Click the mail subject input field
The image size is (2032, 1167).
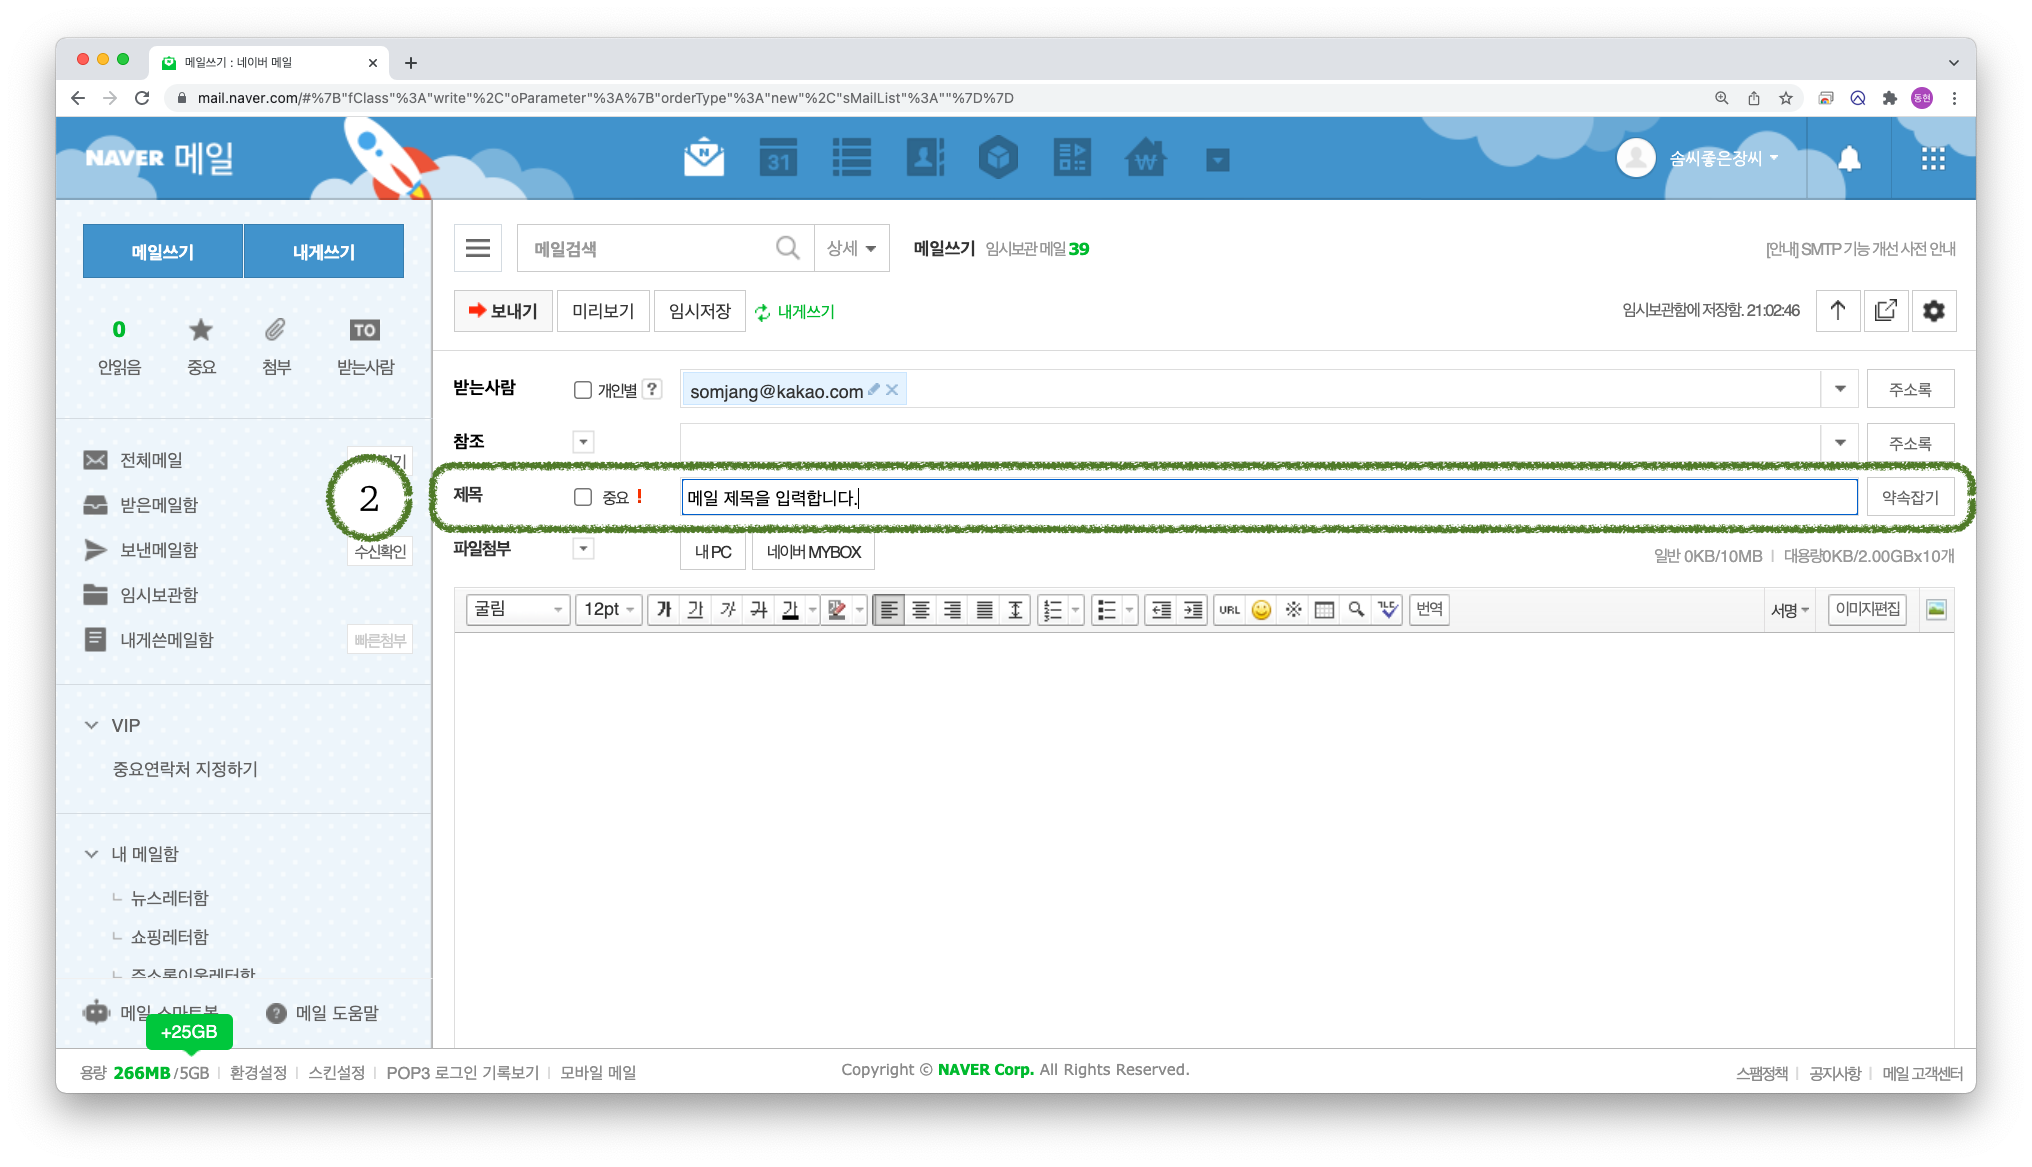pos(1268,497)
